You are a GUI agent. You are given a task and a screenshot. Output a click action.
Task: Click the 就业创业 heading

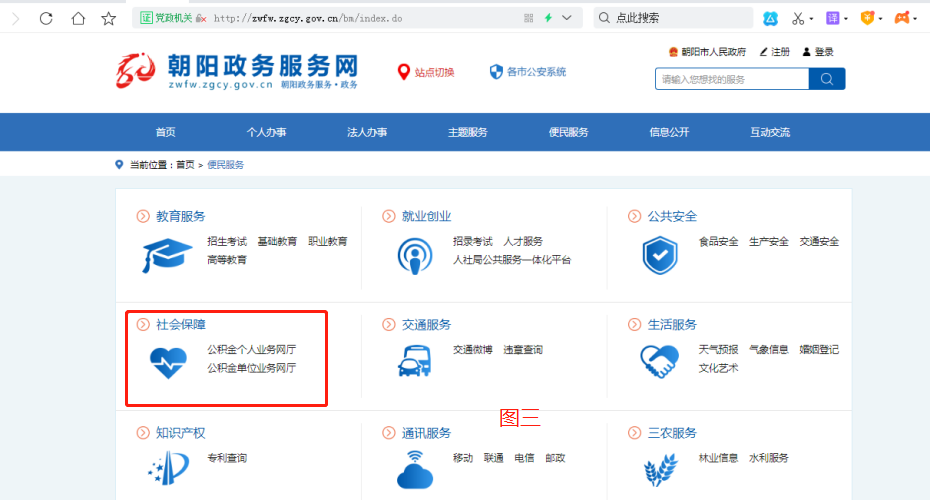(x=426, y=216)
